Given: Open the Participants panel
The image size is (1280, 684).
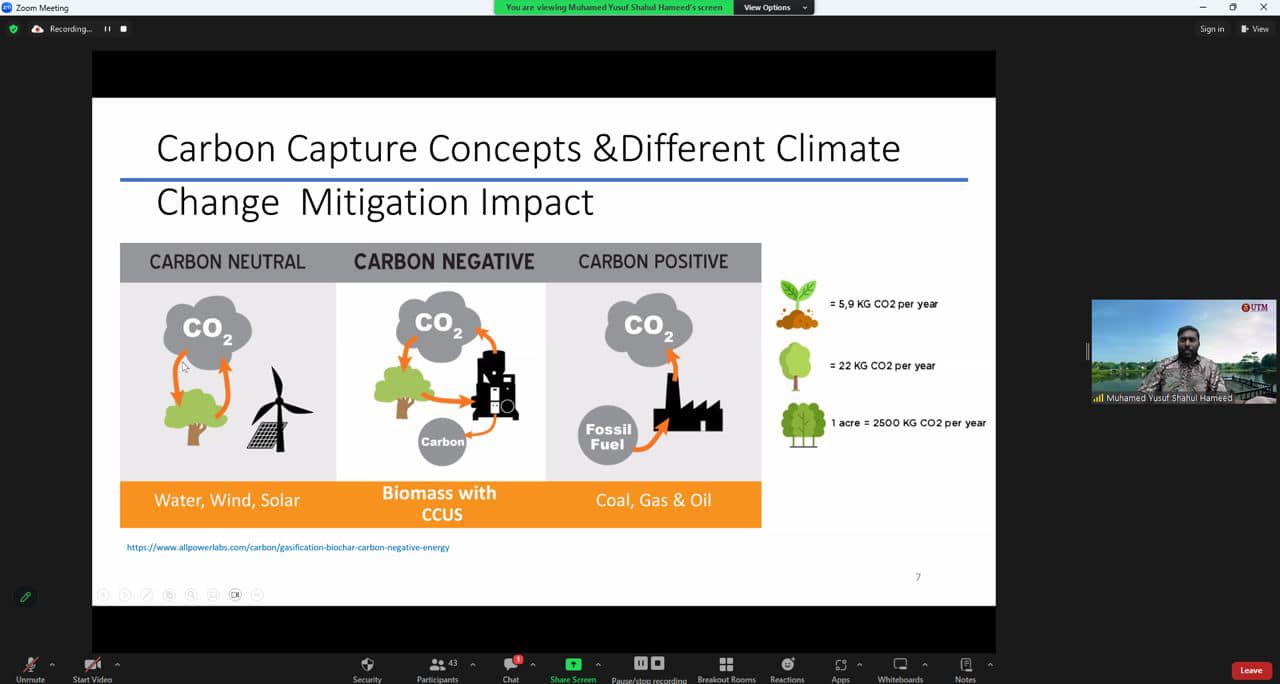Looking at the screenshot, I should click(x=438, y=668).
